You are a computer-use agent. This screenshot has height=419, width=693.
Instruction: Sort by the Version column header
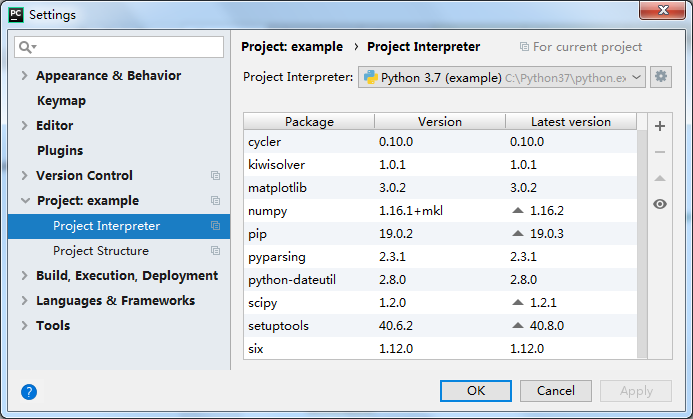(440, 122)
